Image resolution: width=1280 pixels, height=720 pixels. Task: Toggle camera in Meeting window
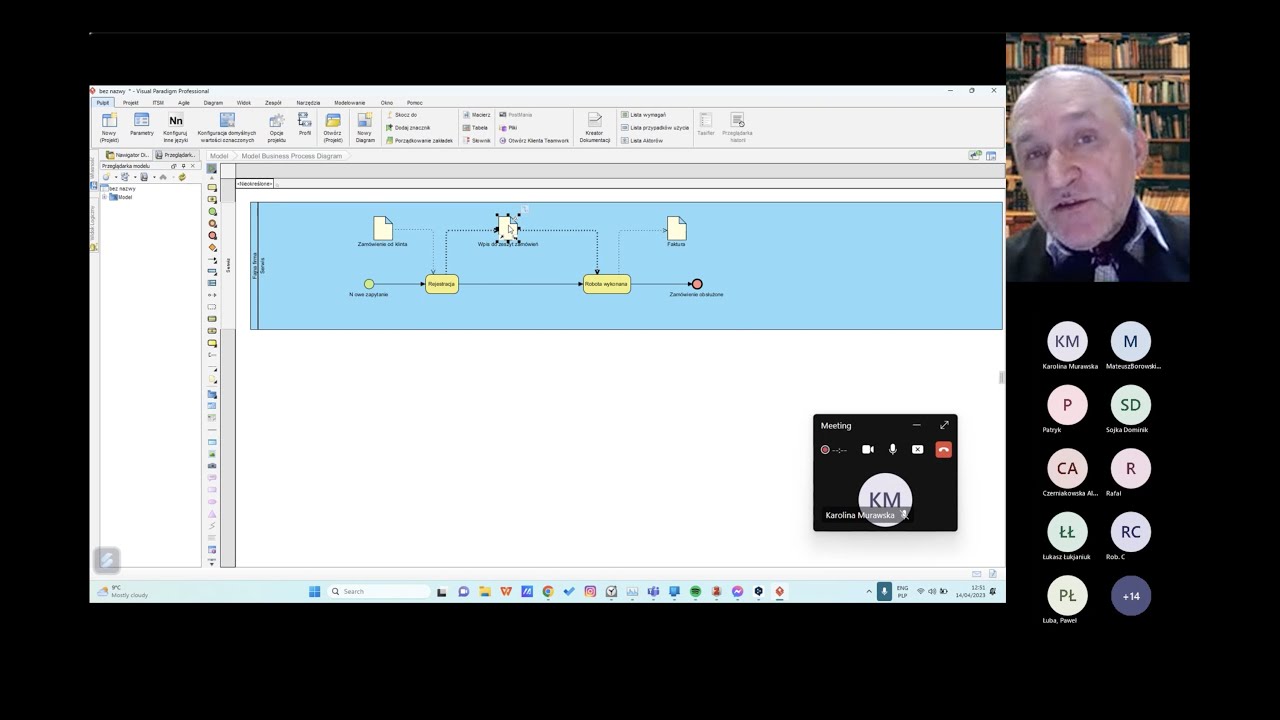click(x=868, y=450)
